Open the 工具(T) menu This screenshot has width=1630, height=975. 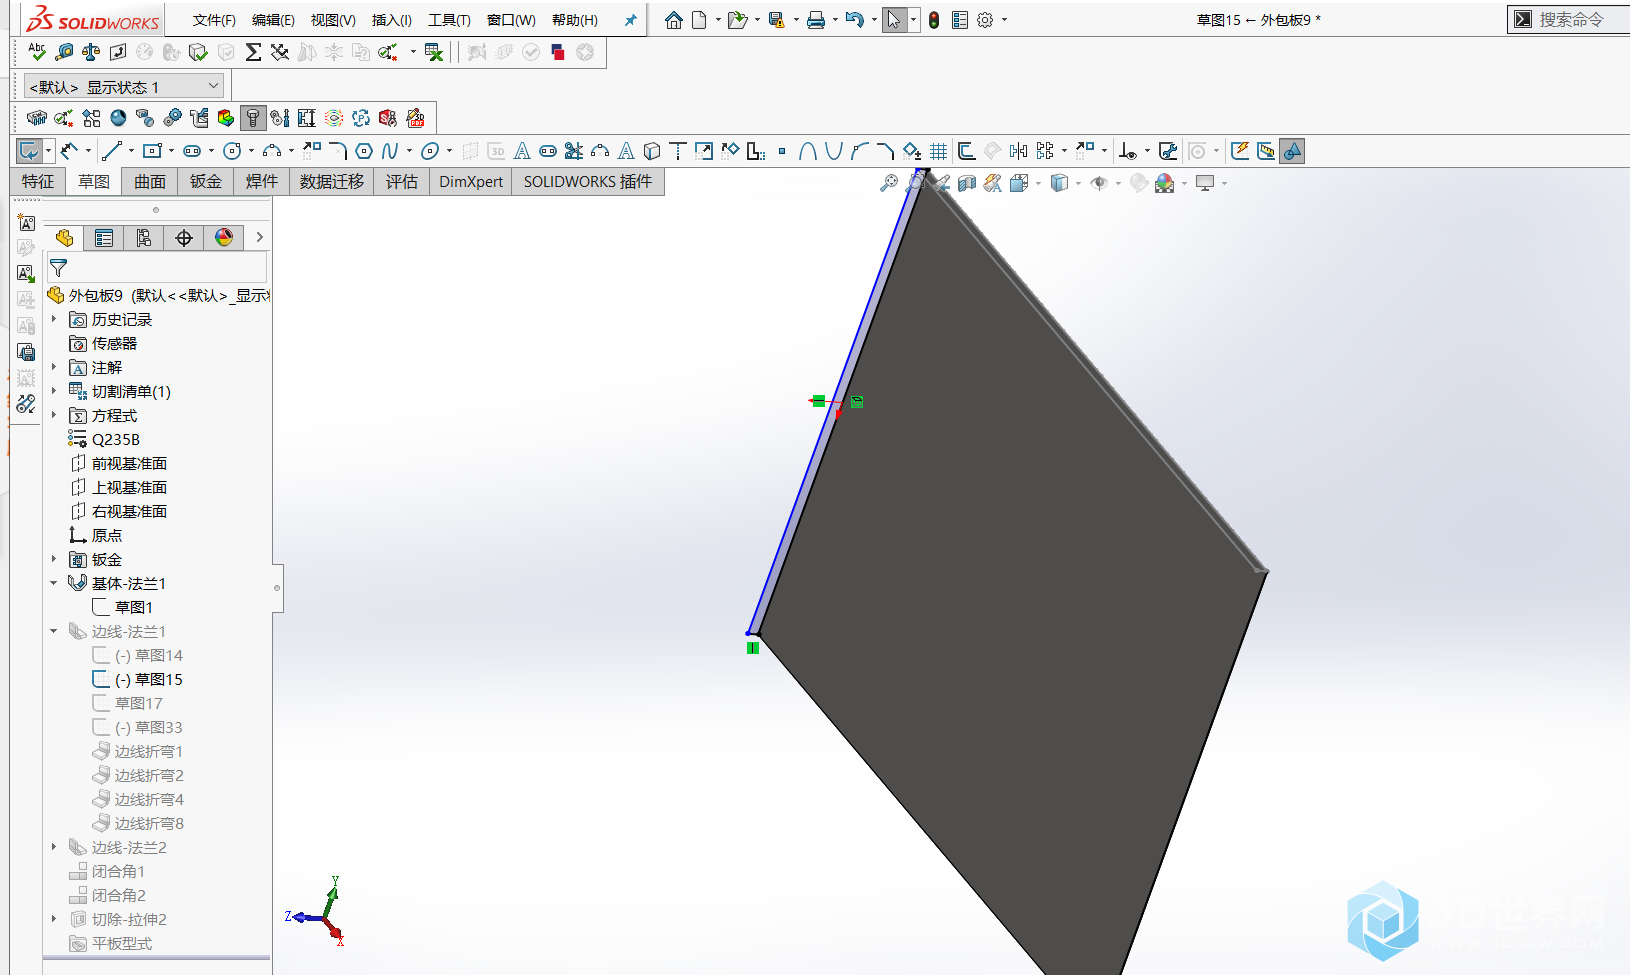click(449, 20)
